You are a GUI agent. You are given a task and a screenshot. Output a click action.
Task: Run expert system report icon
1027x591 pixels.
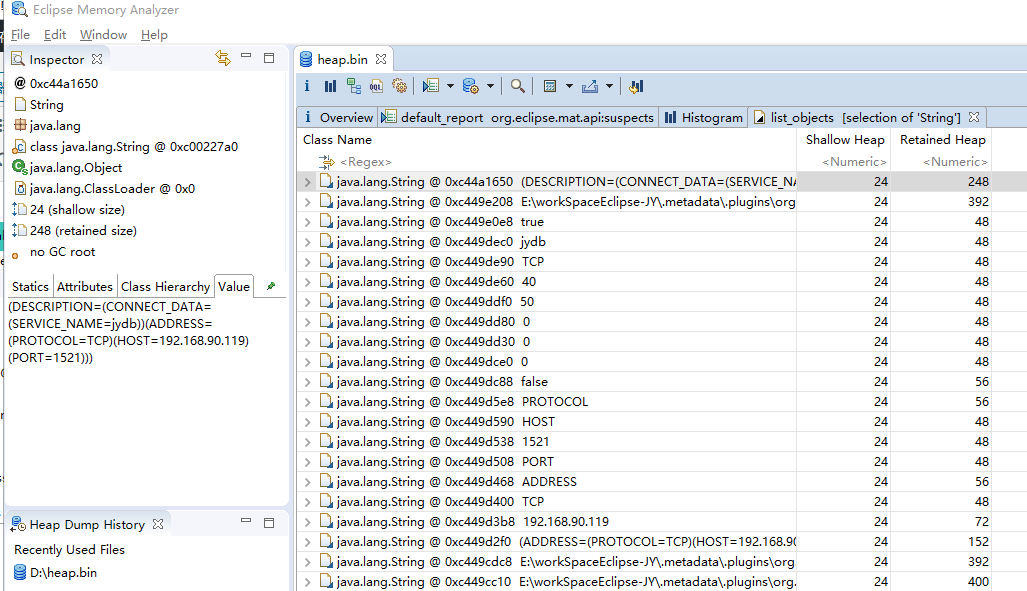click(431, 86)
